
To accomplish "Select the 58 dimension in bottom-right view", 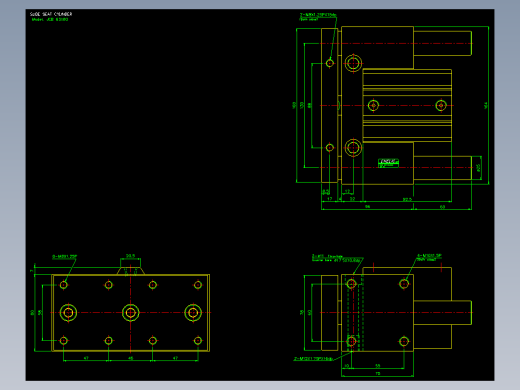I will tap(378, 366).
